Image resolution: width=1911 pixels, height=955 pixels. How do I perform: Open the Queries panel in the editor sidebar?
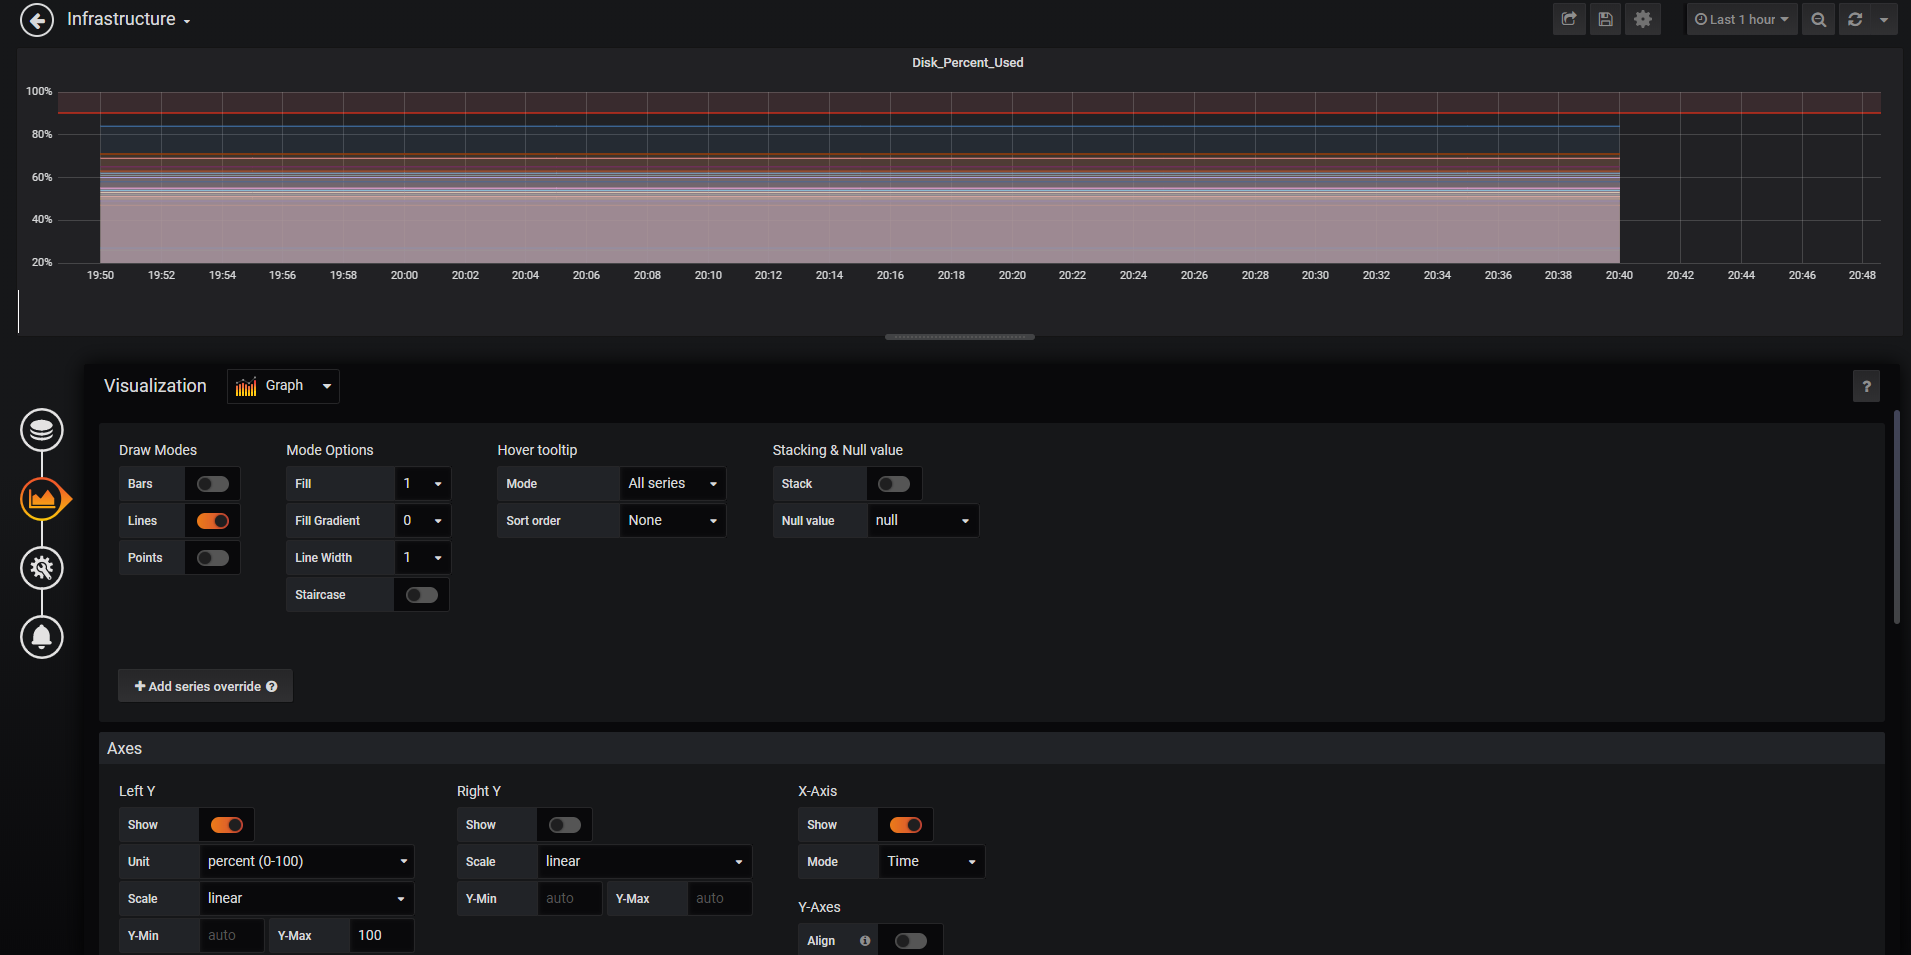click(x=41, y=430)
